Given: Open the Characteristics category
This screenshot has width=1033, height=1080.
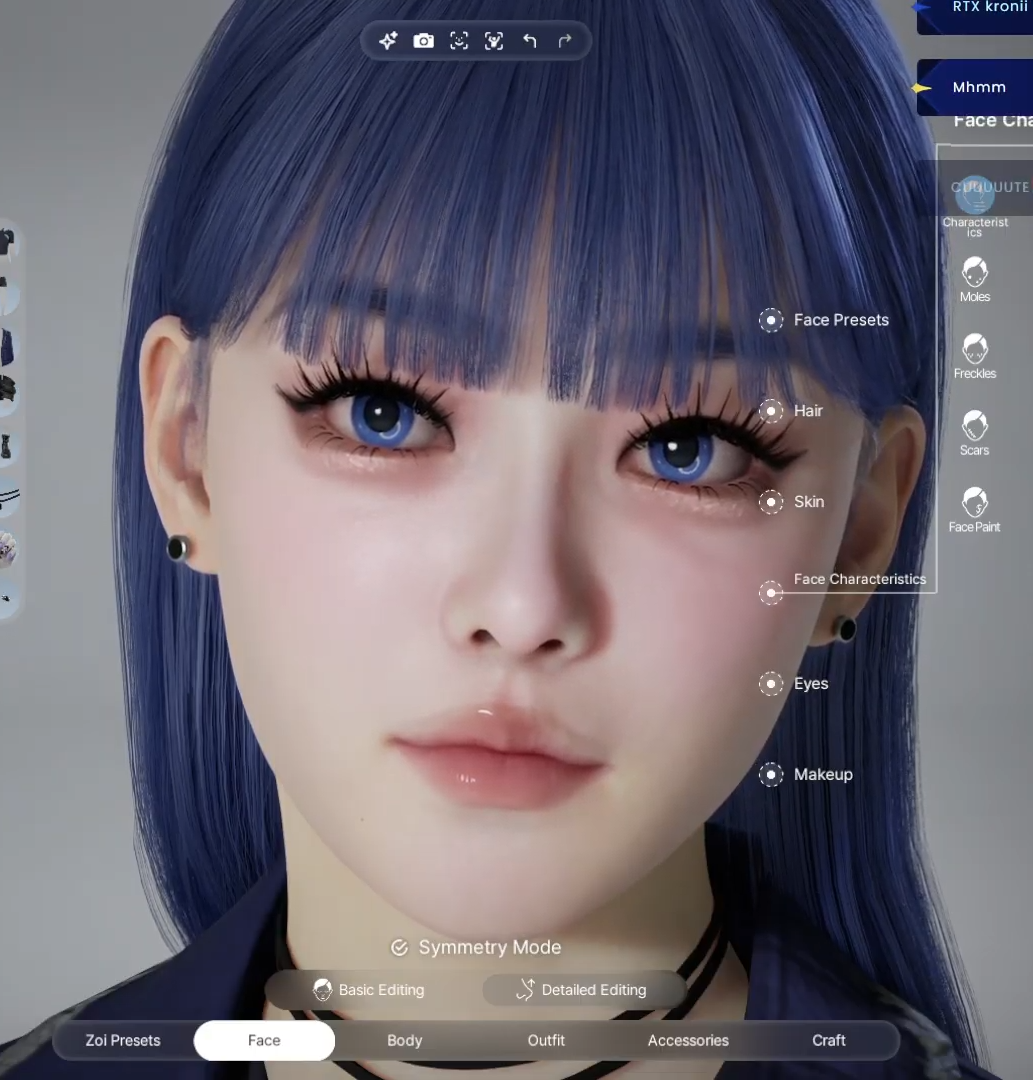Looking at the screenshot, I should coord(974,207).
